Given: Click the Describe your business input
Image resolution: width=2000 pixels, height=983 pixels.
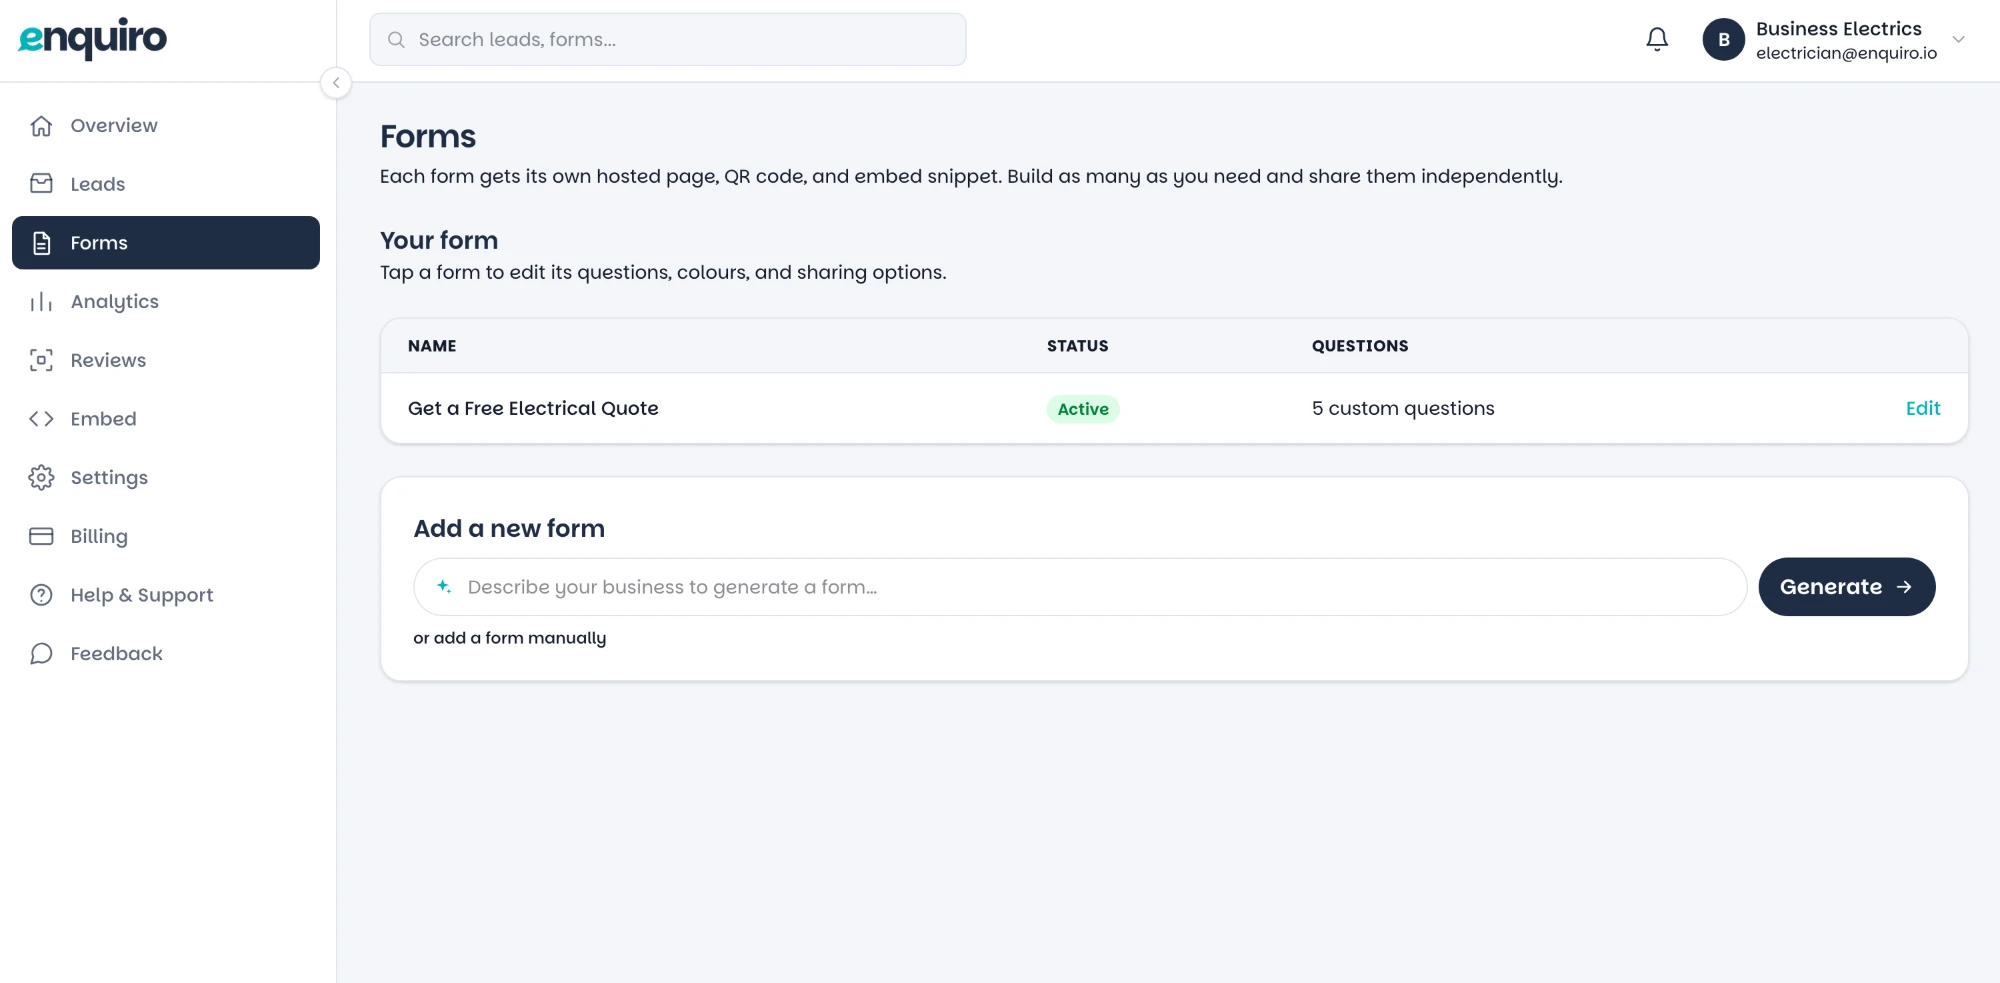Looking at the screenshot, I should pos(1080,587).
